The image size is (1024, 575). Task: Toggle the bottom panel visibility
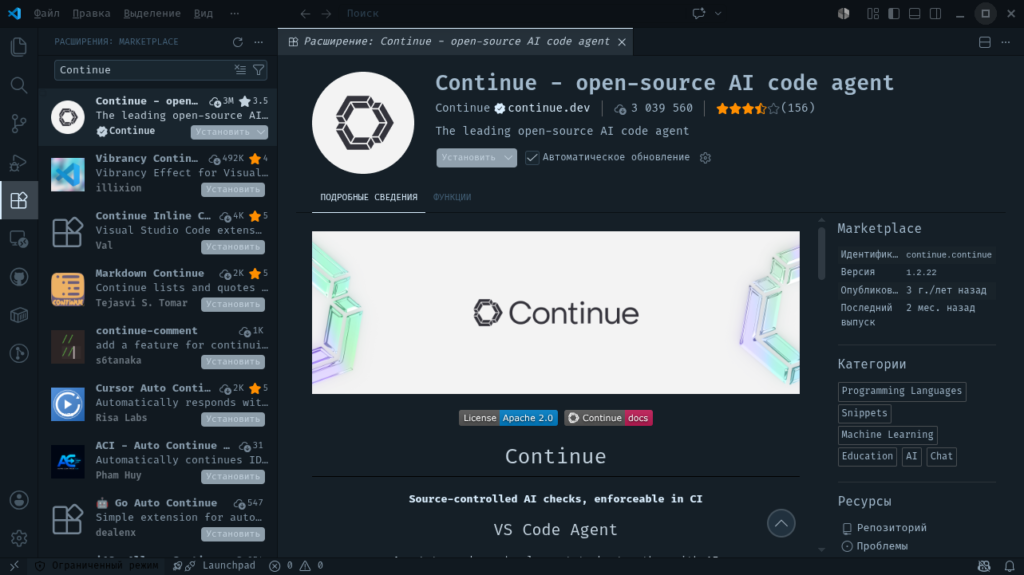915,13
